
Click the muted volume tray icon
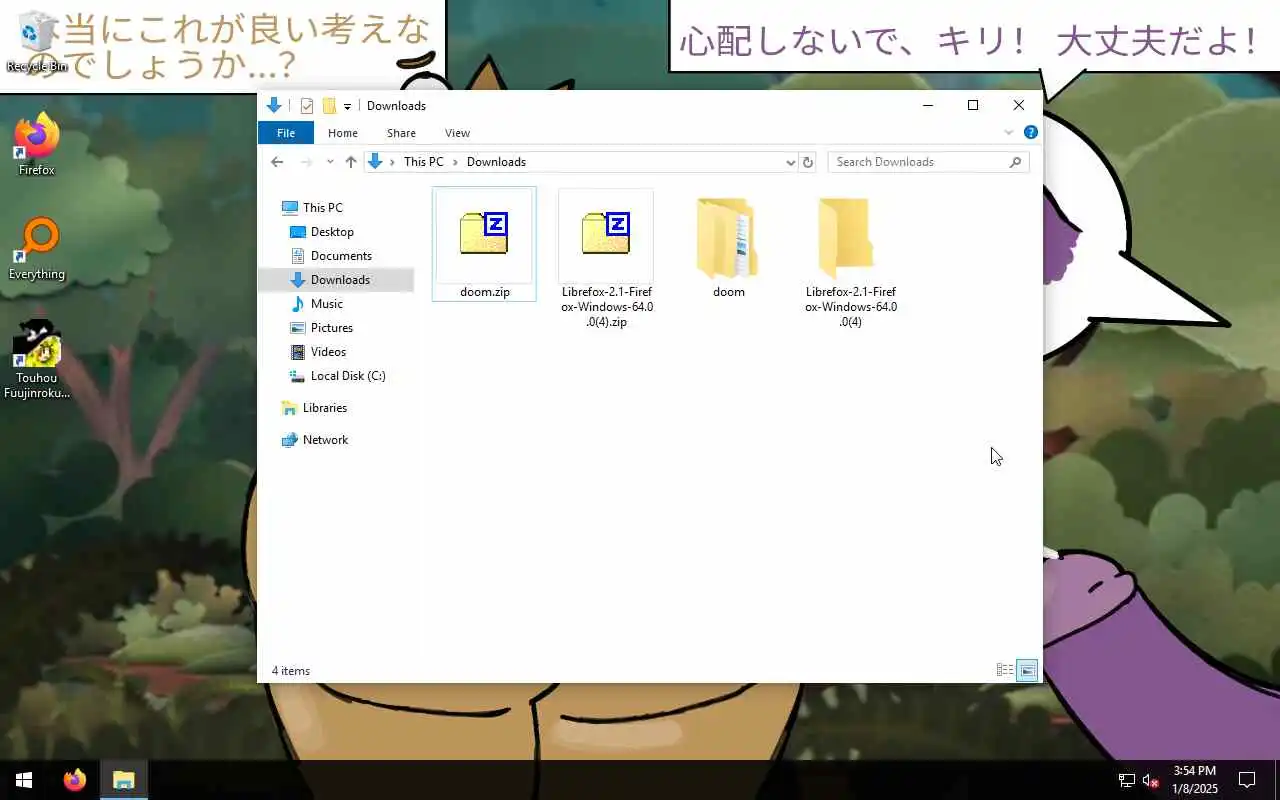click(x=1151, y=780)
